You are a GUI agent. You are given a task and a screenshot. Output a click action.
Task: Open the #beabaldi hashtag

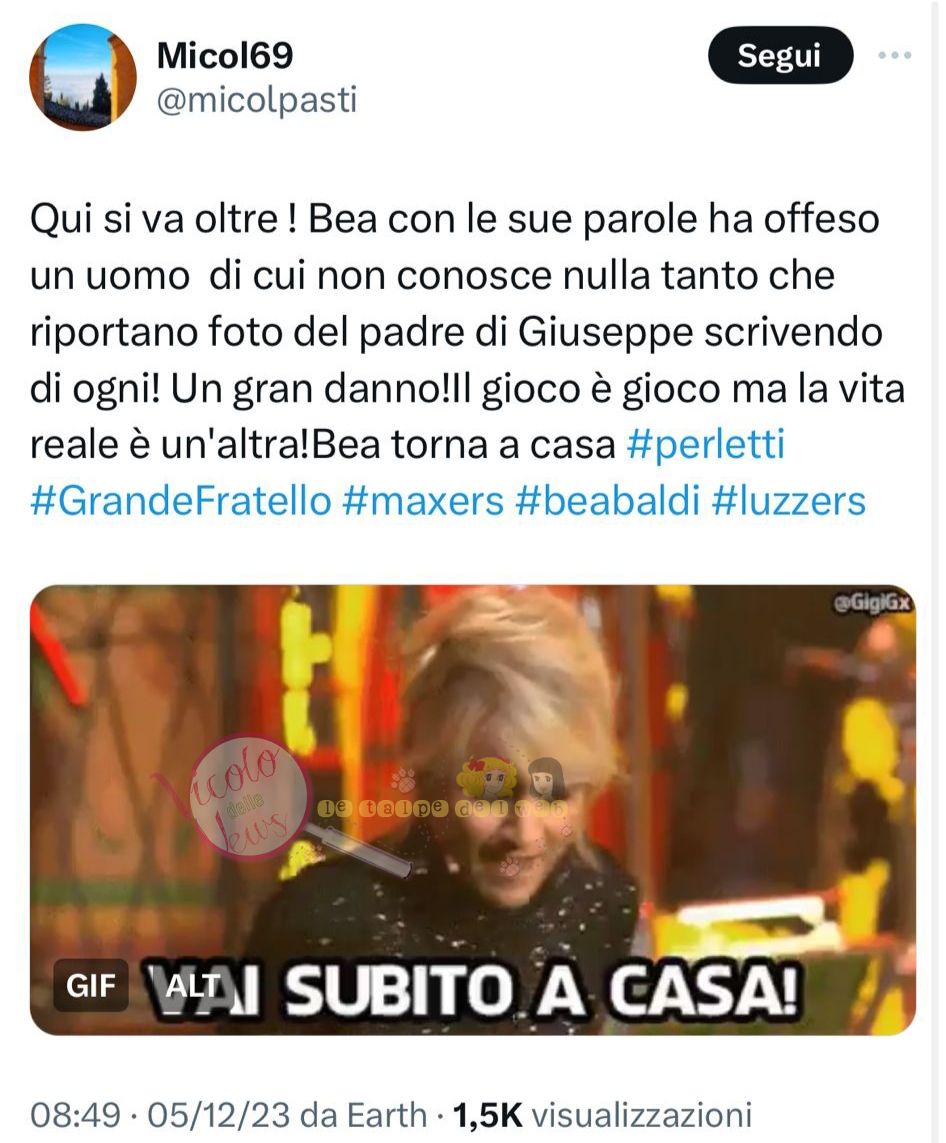pyautogui.click(x=608, y=501)
